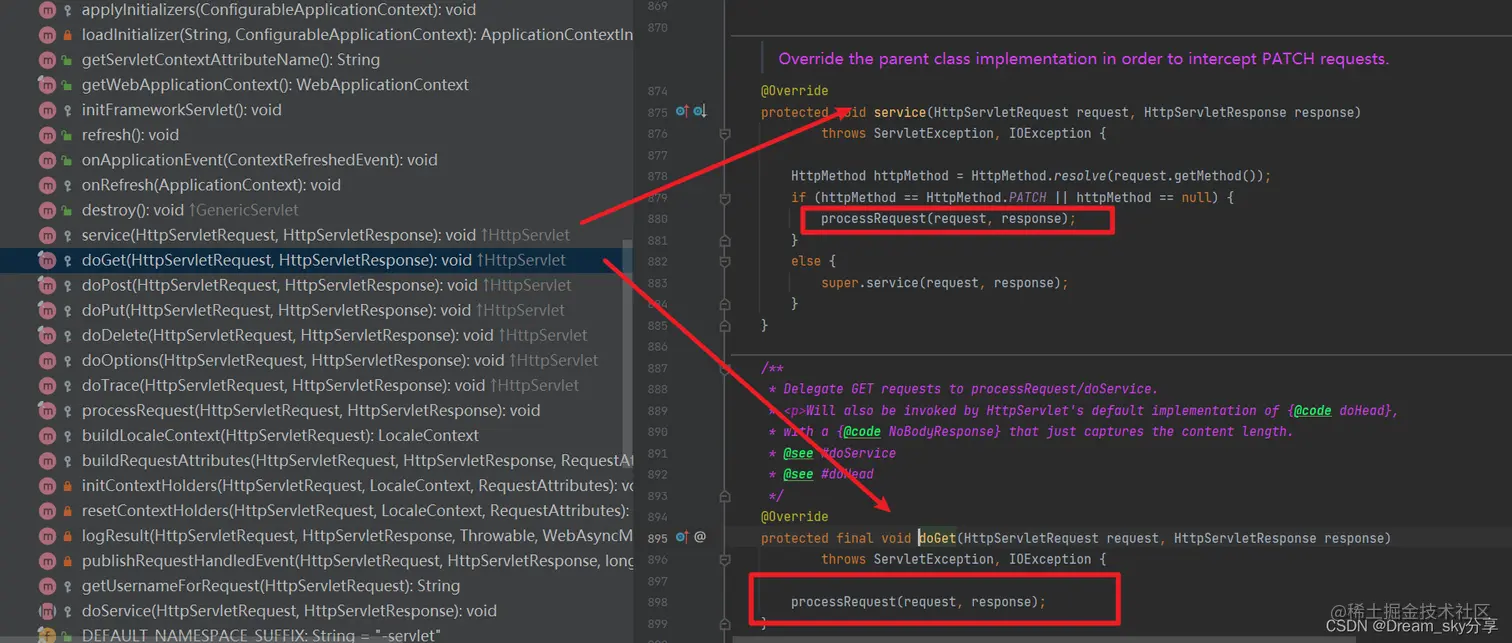Click the protected key icon of applyInitializers
Viewport: 1512px width, 643px height.
68,10
